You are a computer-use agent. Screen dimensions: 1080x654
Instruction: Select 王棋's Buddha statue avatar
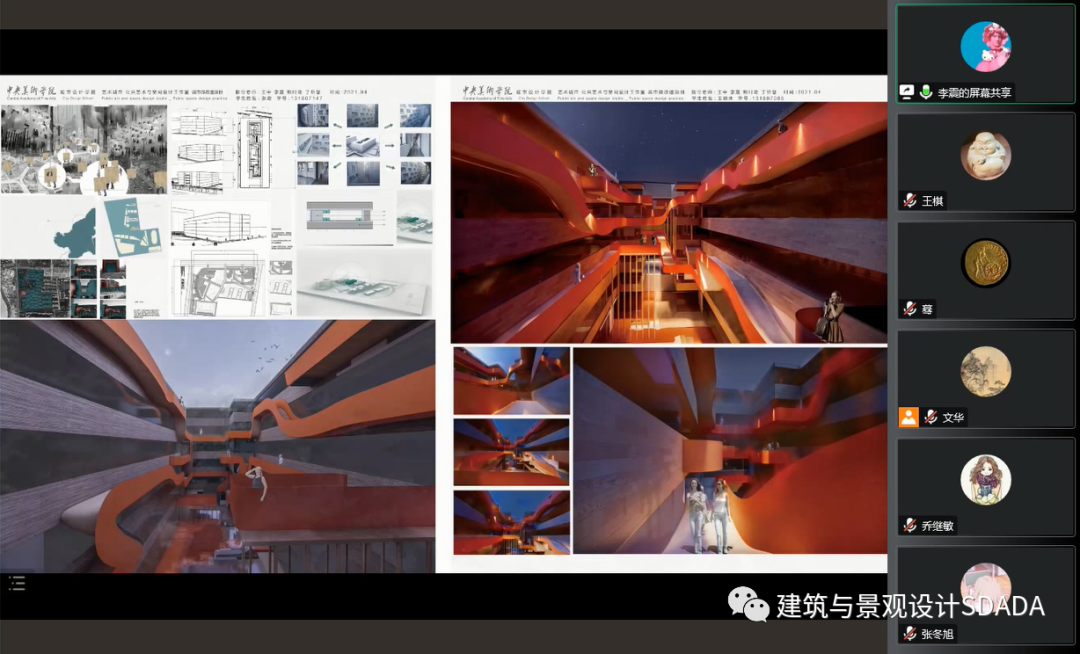click(x=985, y=155)
